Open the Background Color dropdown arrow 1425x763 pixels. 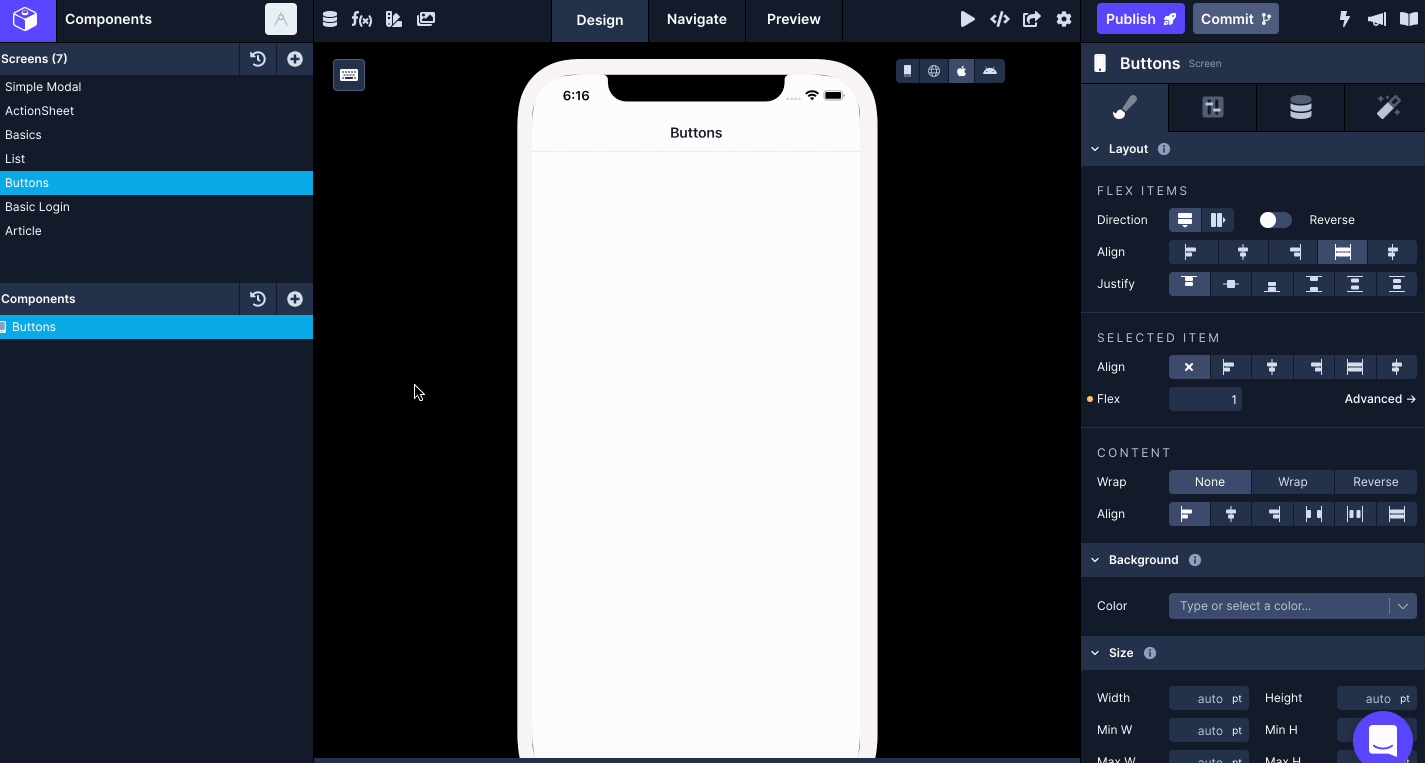click(1403, 606)
